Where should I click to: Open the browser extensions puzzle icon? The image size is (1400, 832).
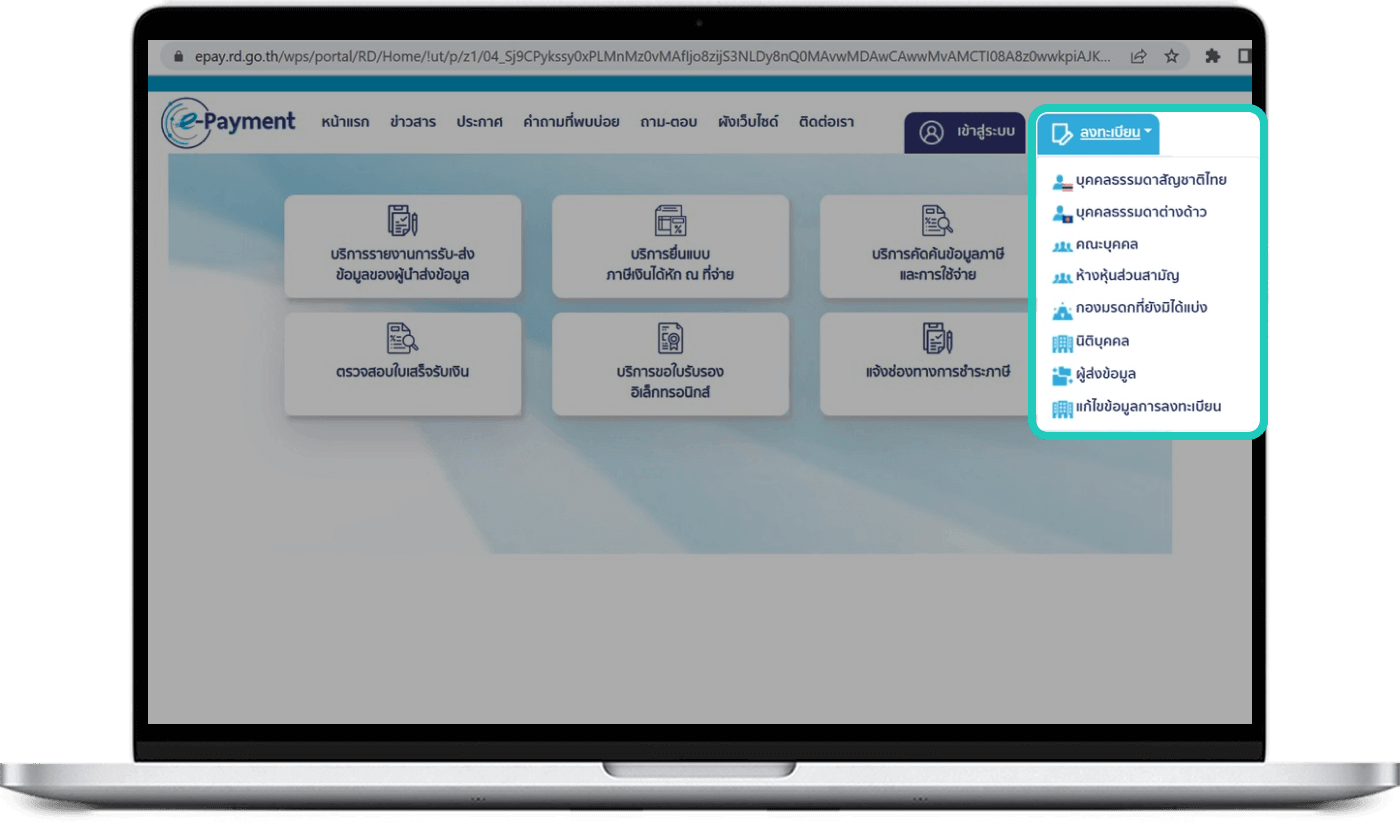[x=1213, y=57]
